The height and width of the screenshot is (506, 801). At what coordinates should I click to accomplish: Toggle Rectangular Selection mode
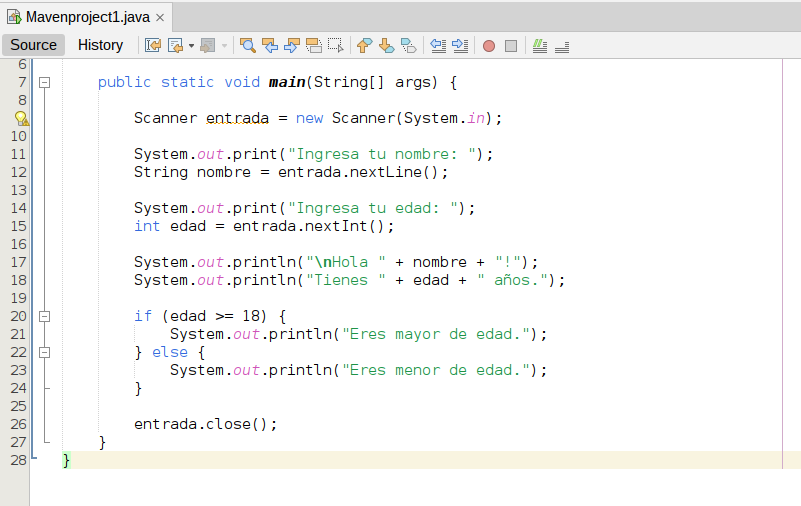[336, 45]
